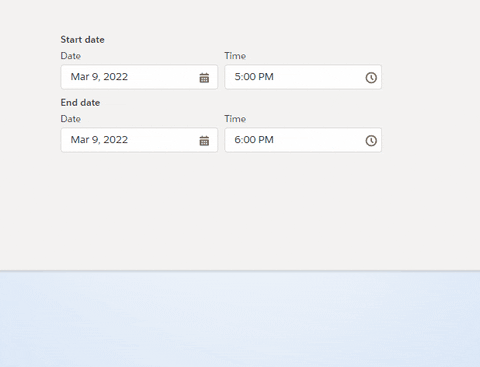
Task: Click the 5:00 PM time value
Action: (254, 77)
